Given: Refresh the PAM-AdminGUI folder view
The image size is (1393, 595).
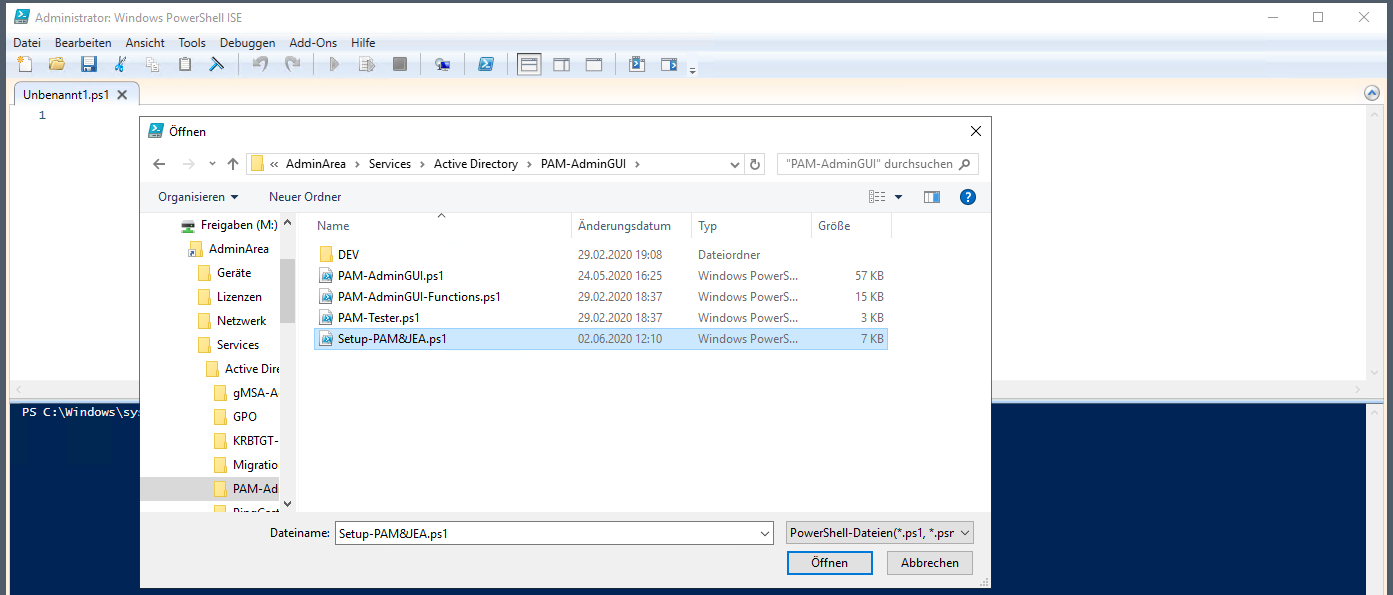Looking at the screenshot, I should click(x=755, y=164).
